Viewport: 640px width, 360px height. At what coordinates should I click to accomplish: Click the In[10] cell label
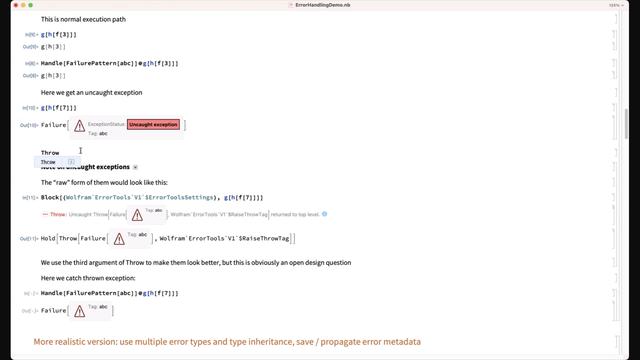[30, 108]
